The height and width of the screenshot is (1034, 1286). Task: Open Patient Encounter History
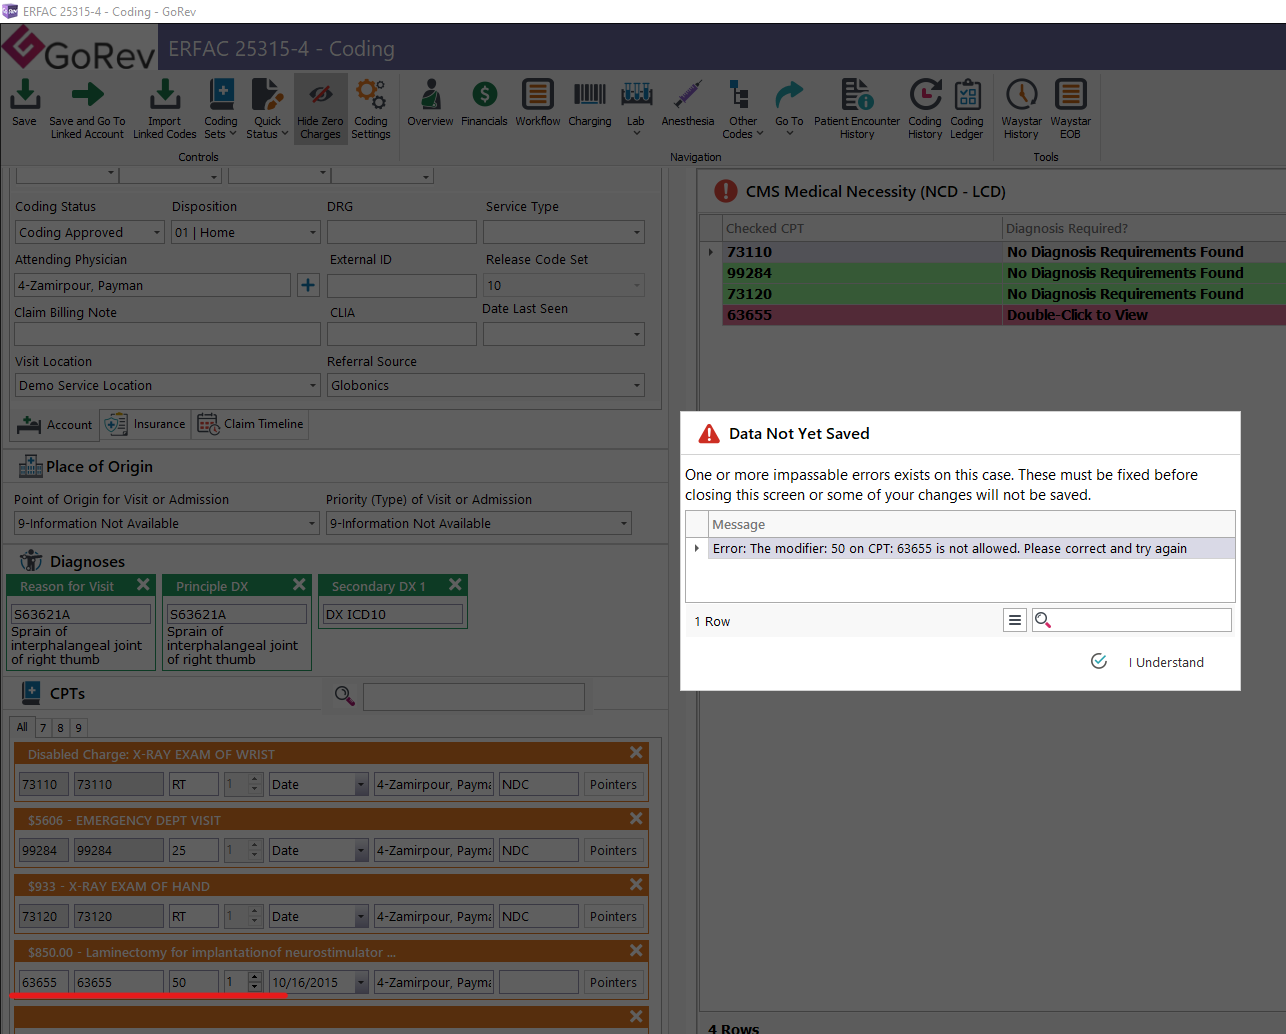point(857,108)
